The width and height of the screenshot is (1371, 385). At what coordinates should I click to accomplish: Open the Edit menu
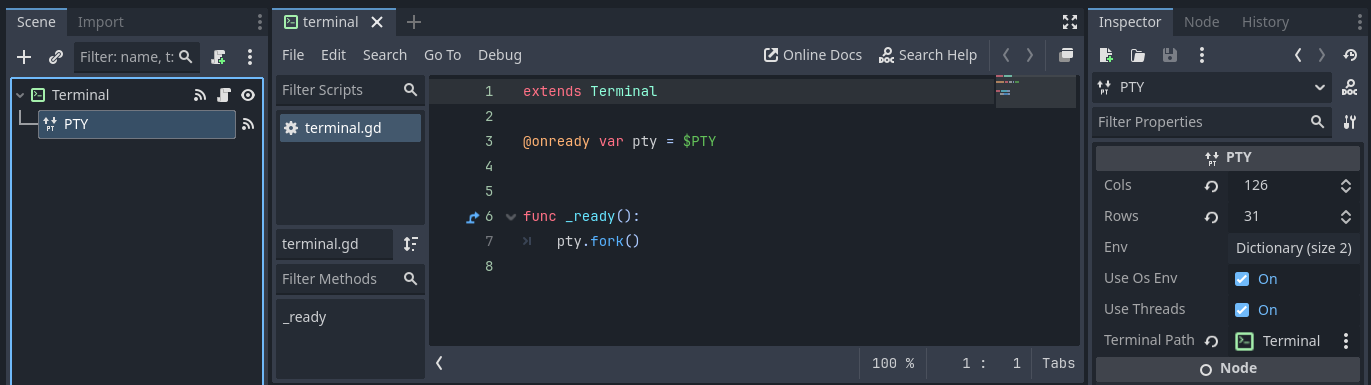click(334, 55)
